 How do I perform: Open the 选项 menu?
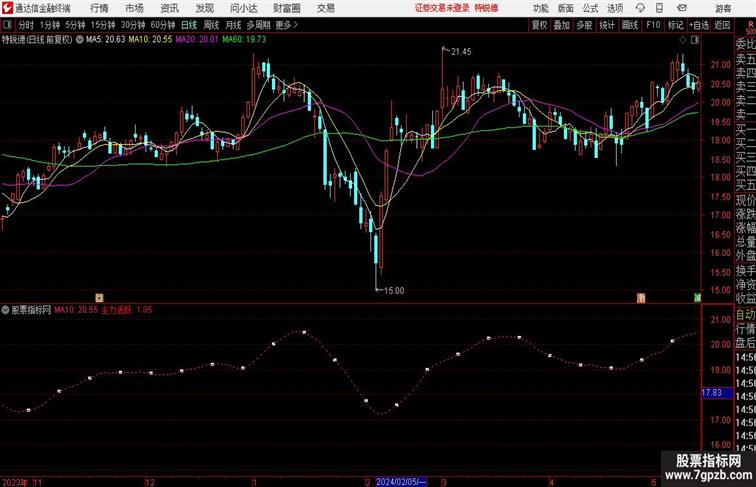[x=615, y=9]
